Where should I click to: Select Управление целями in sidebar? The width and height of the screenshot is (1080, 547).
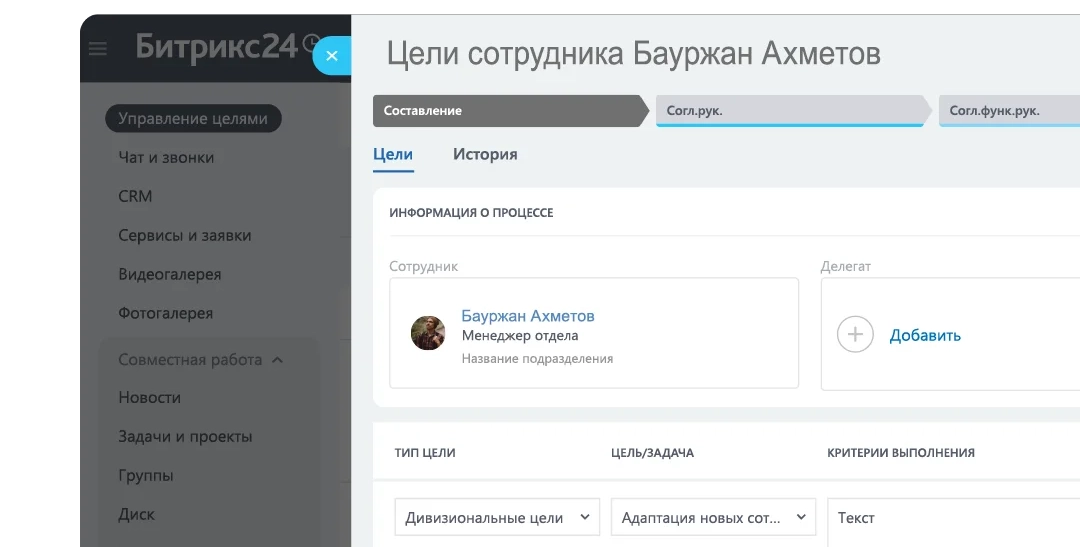click(193, 118)
